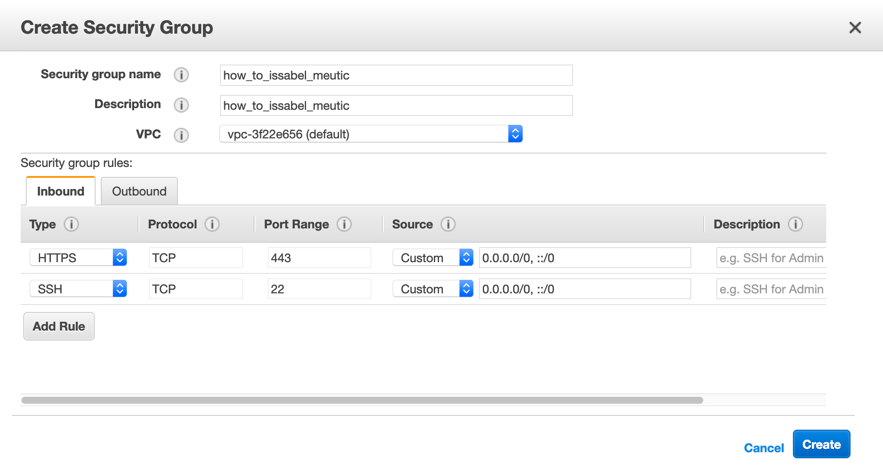Open the VPC dropdown selector
Screen dimensions: 883x474
(370, 134)
